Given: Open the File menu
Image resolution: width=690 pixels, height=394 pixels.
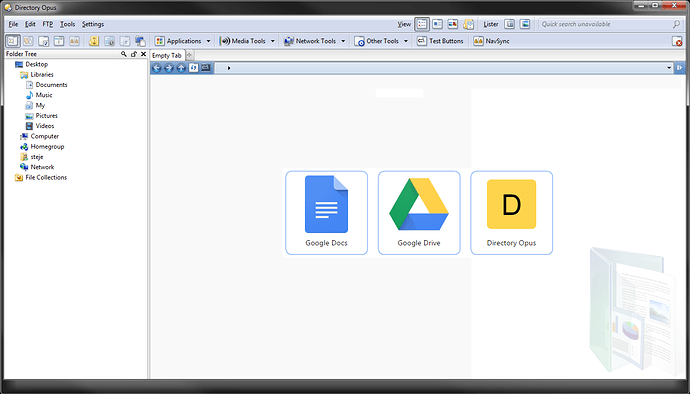Looking at the screenshot, I should coord(13,24).
